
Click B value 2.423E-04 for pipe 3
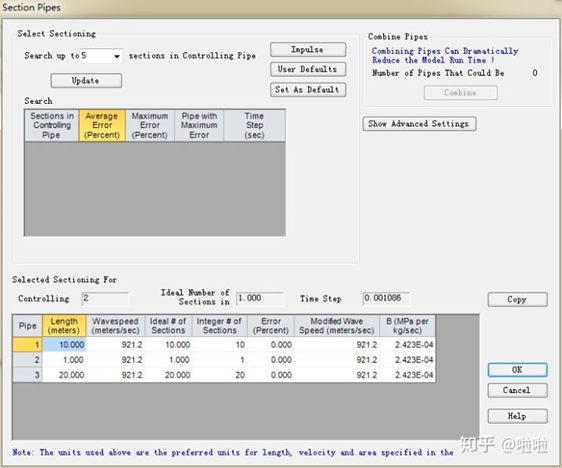[x=408, y=375]
